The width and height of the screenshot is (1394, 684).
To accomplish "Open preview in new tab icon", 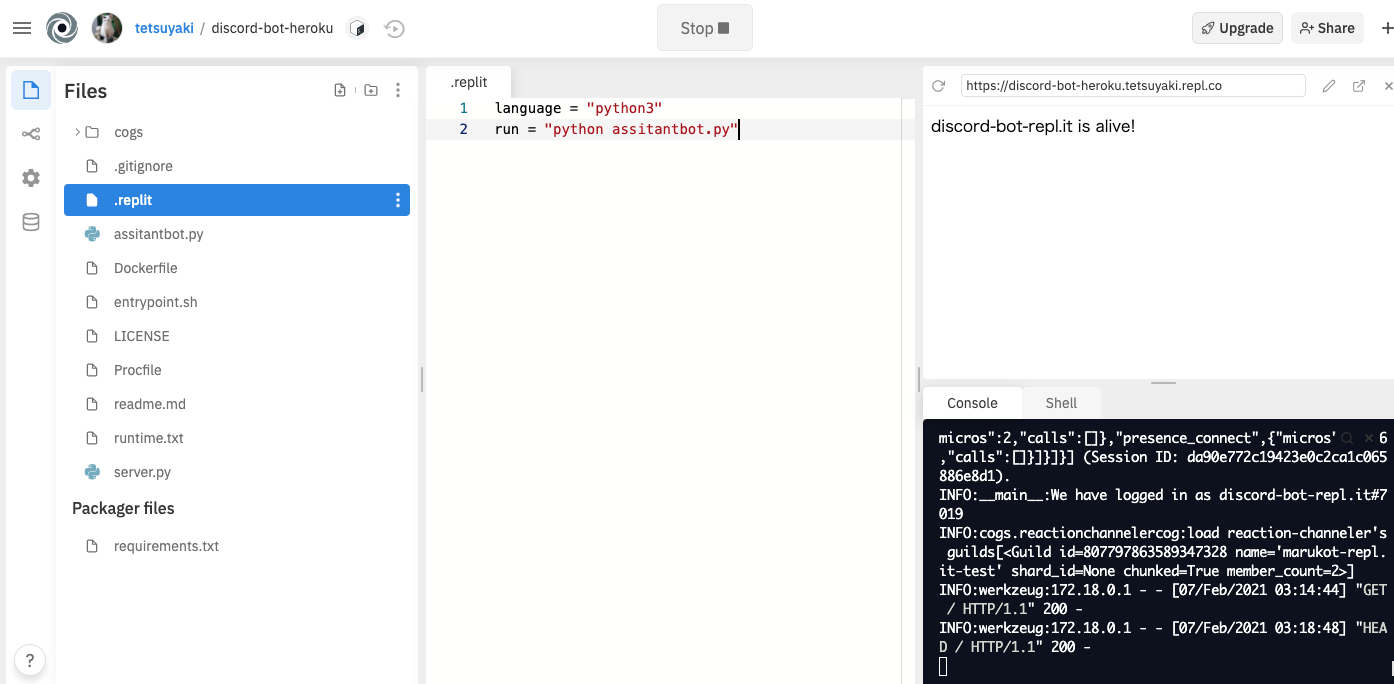I will tap(1359, 86).
